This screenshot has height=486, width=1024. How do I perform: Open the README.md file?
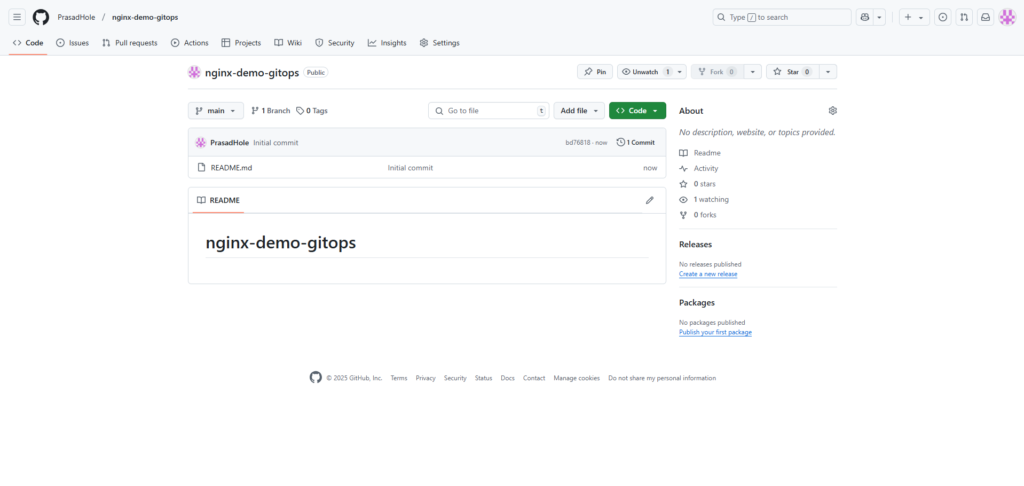[231, 168]
